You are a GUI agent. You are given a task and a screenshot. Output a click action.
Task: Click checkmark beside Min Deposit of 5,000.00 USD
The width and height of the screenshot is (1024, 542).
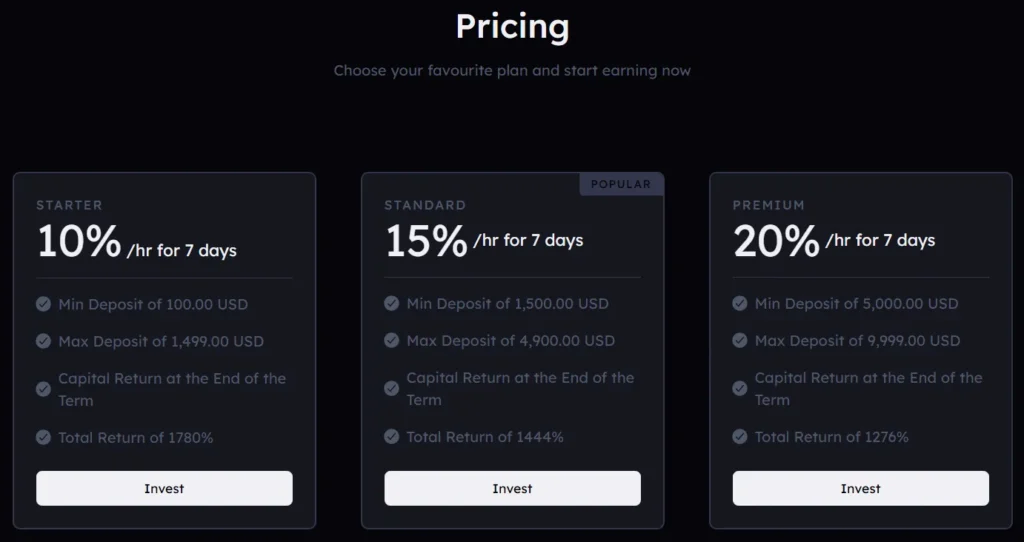coord(739,303)
